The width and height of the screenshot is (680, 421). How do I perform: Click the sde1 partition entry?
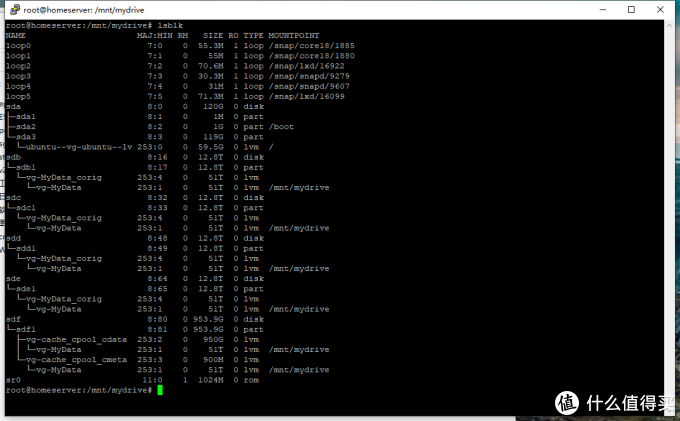(26, 289)
